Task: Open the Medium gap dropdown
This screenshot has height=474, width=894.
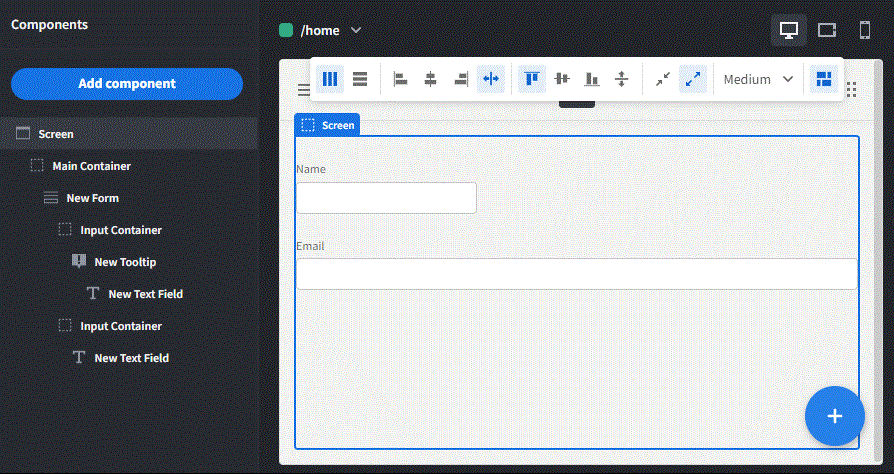Action: [x=758, y=79]
